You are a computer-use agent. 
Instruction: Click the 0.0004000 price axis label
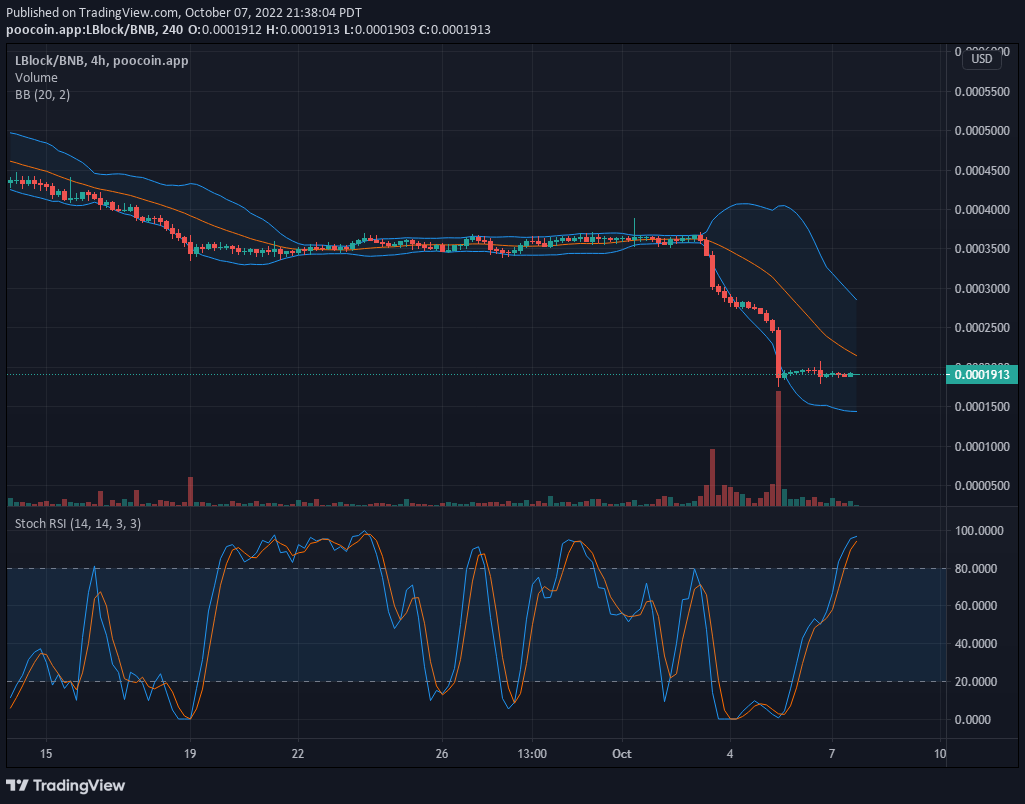pyautogui.click(x=982, y=210)
